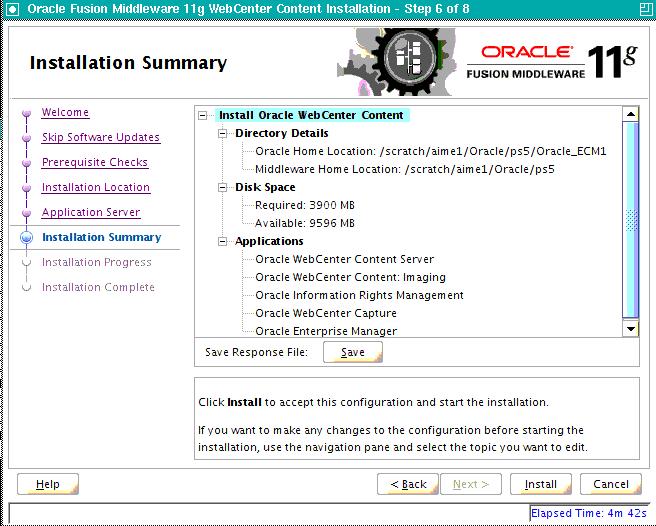The height and width of the screenshot is (526, 656).
Task: Select the Applications label
Action: click(269, 241)
